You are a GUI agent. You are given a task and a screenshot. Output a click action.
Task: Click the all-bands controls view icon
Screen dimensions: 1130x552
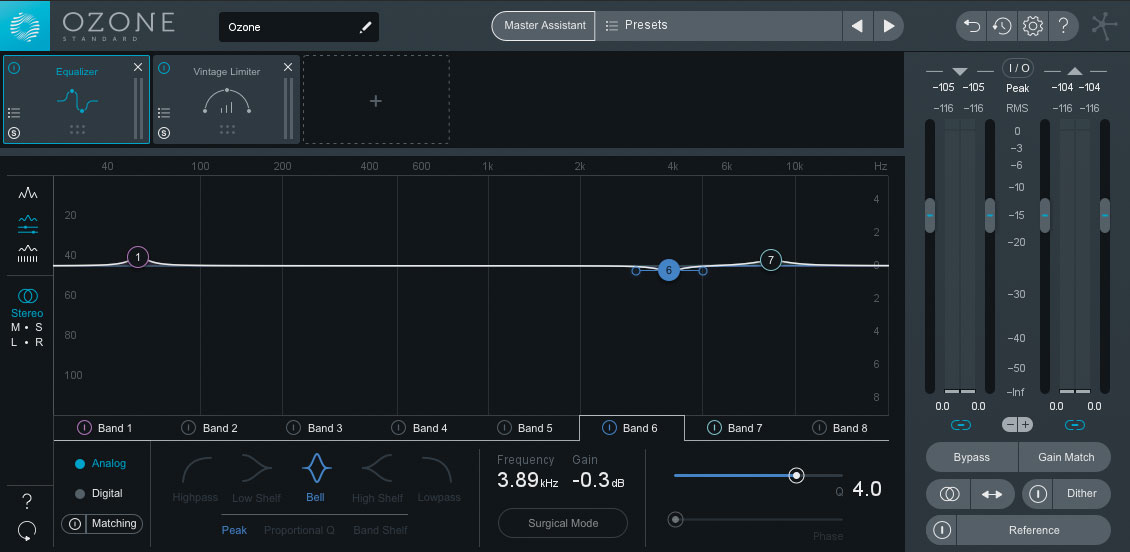pos(28,224)
